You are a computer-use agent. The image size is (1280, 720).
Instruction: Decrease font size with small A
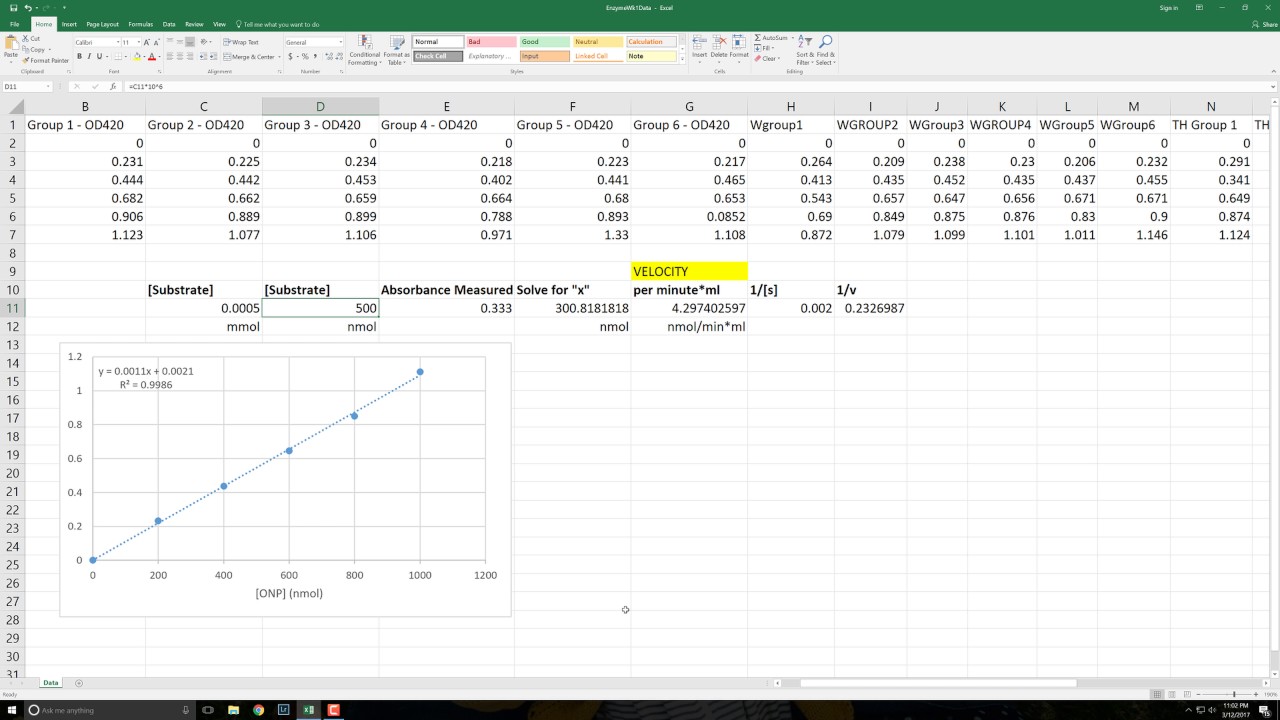click(157, 42)
